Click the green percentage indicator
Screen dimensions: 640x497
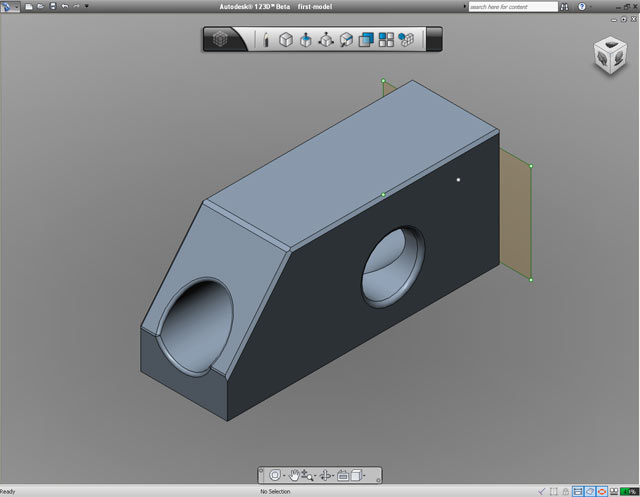pos(629,491)
